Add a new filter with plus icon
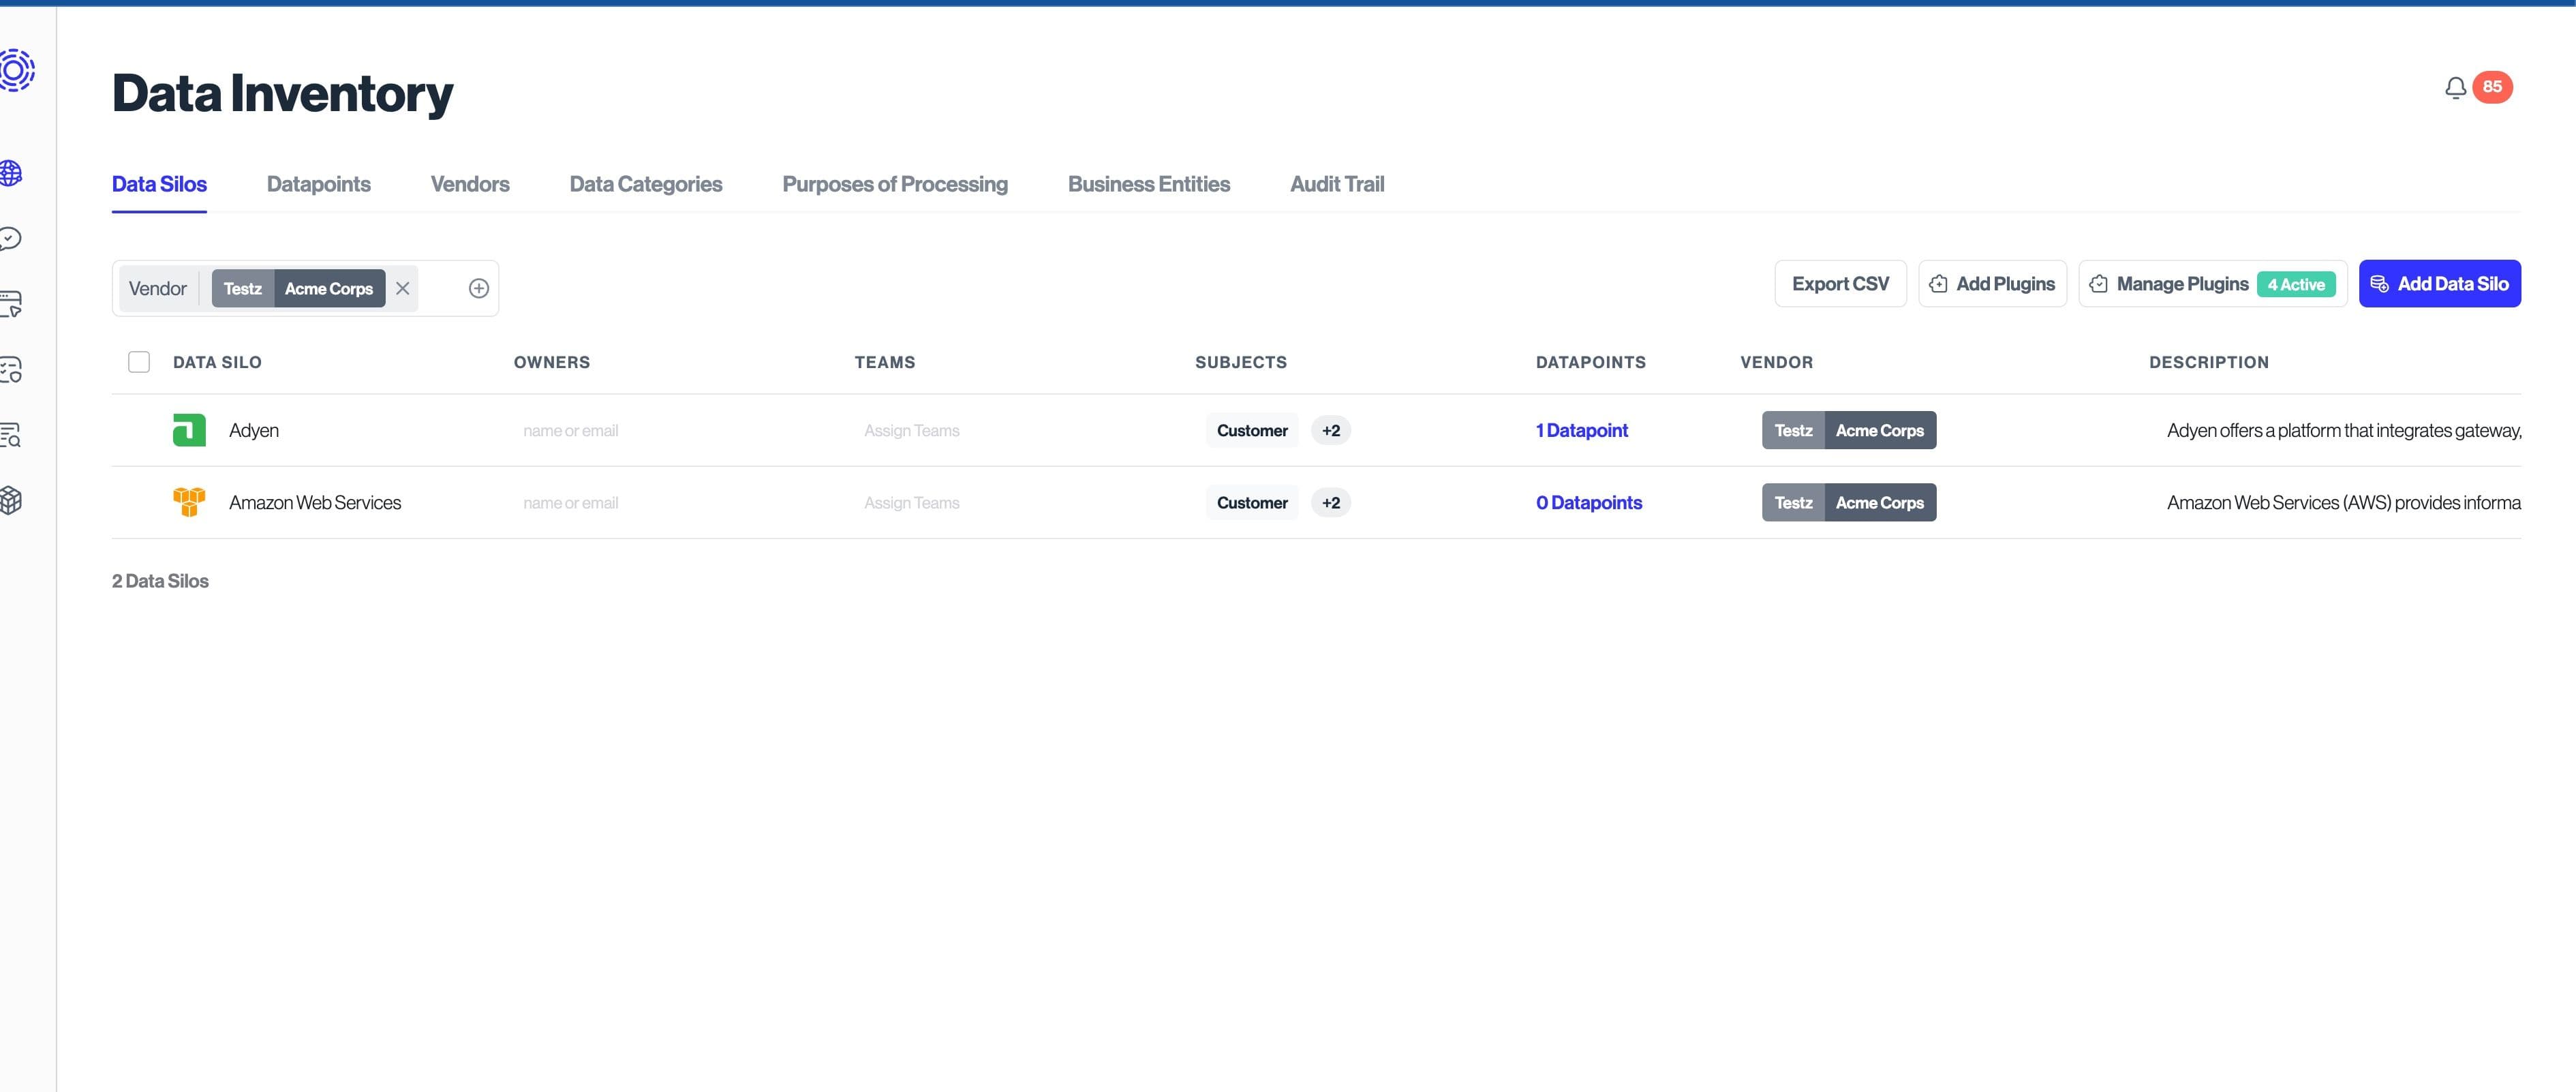The image size is (2576, 1092). click(x=479, y=288)
